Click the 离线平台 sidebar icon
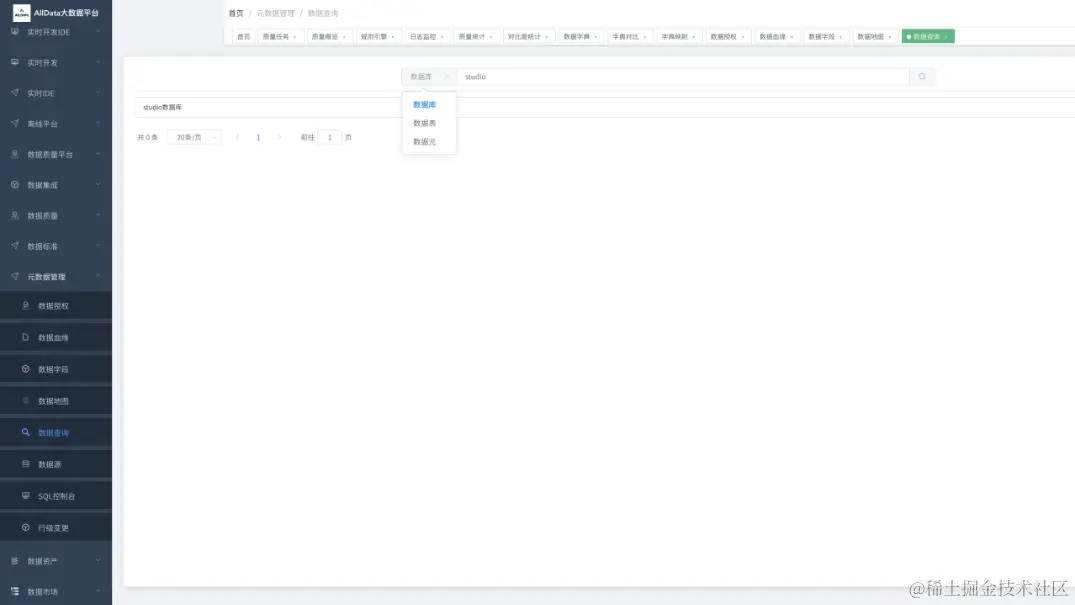Screen dimensions: 1075x605 [x=15, y=123]
